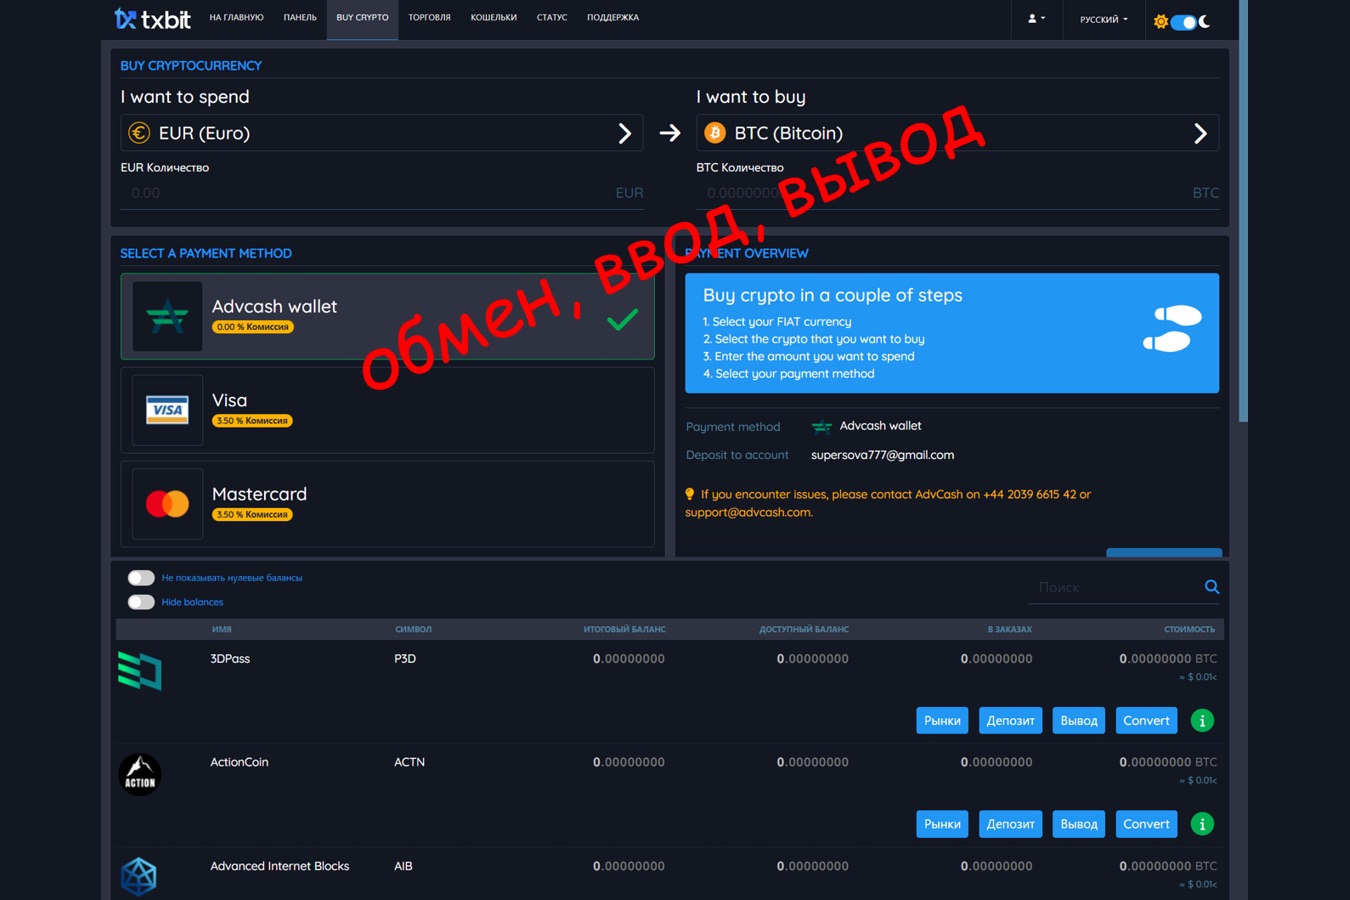Open ПОДДЕРЖКА menu item
The image size is (1350, 900).
pos(613,18)
